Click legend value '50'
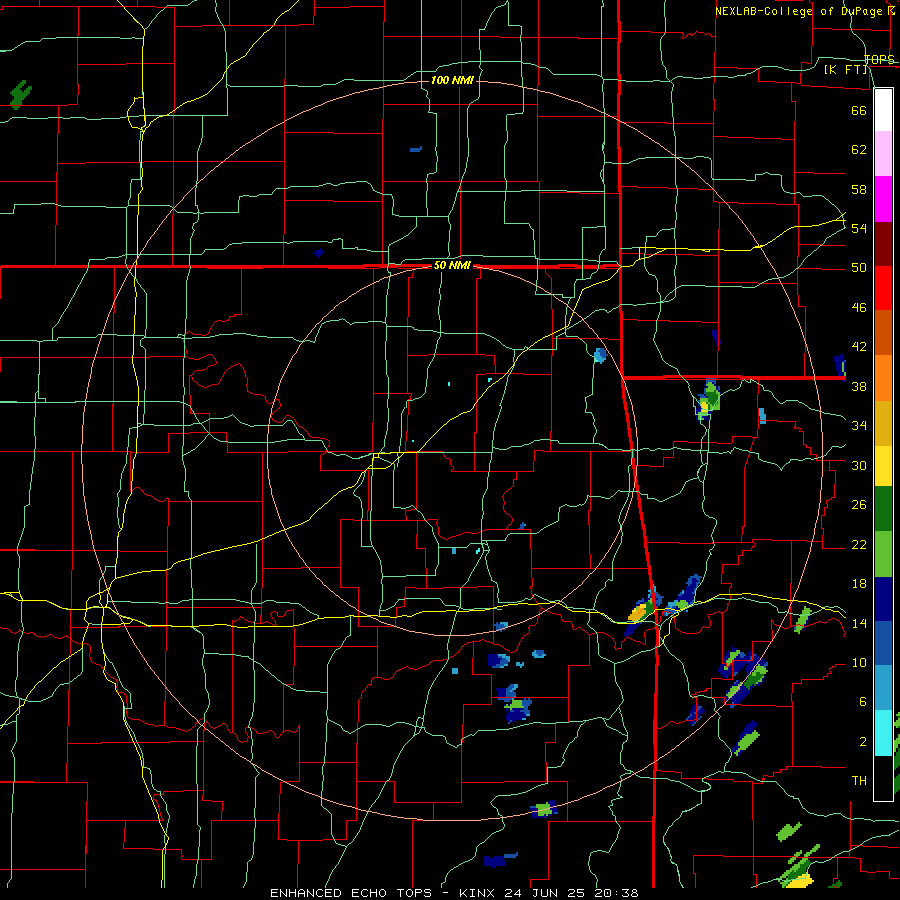The height and width of the screenshot is (900, 900). point(859,268)
